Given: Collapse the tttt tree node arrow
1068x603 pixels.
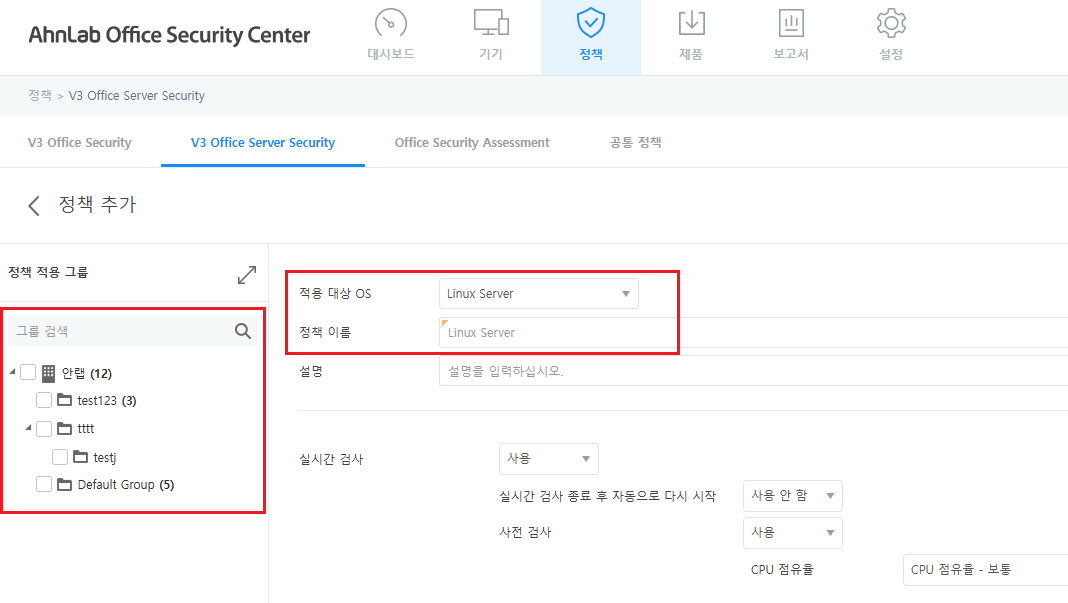Looking at the screenshot, I should click(28, 428).
